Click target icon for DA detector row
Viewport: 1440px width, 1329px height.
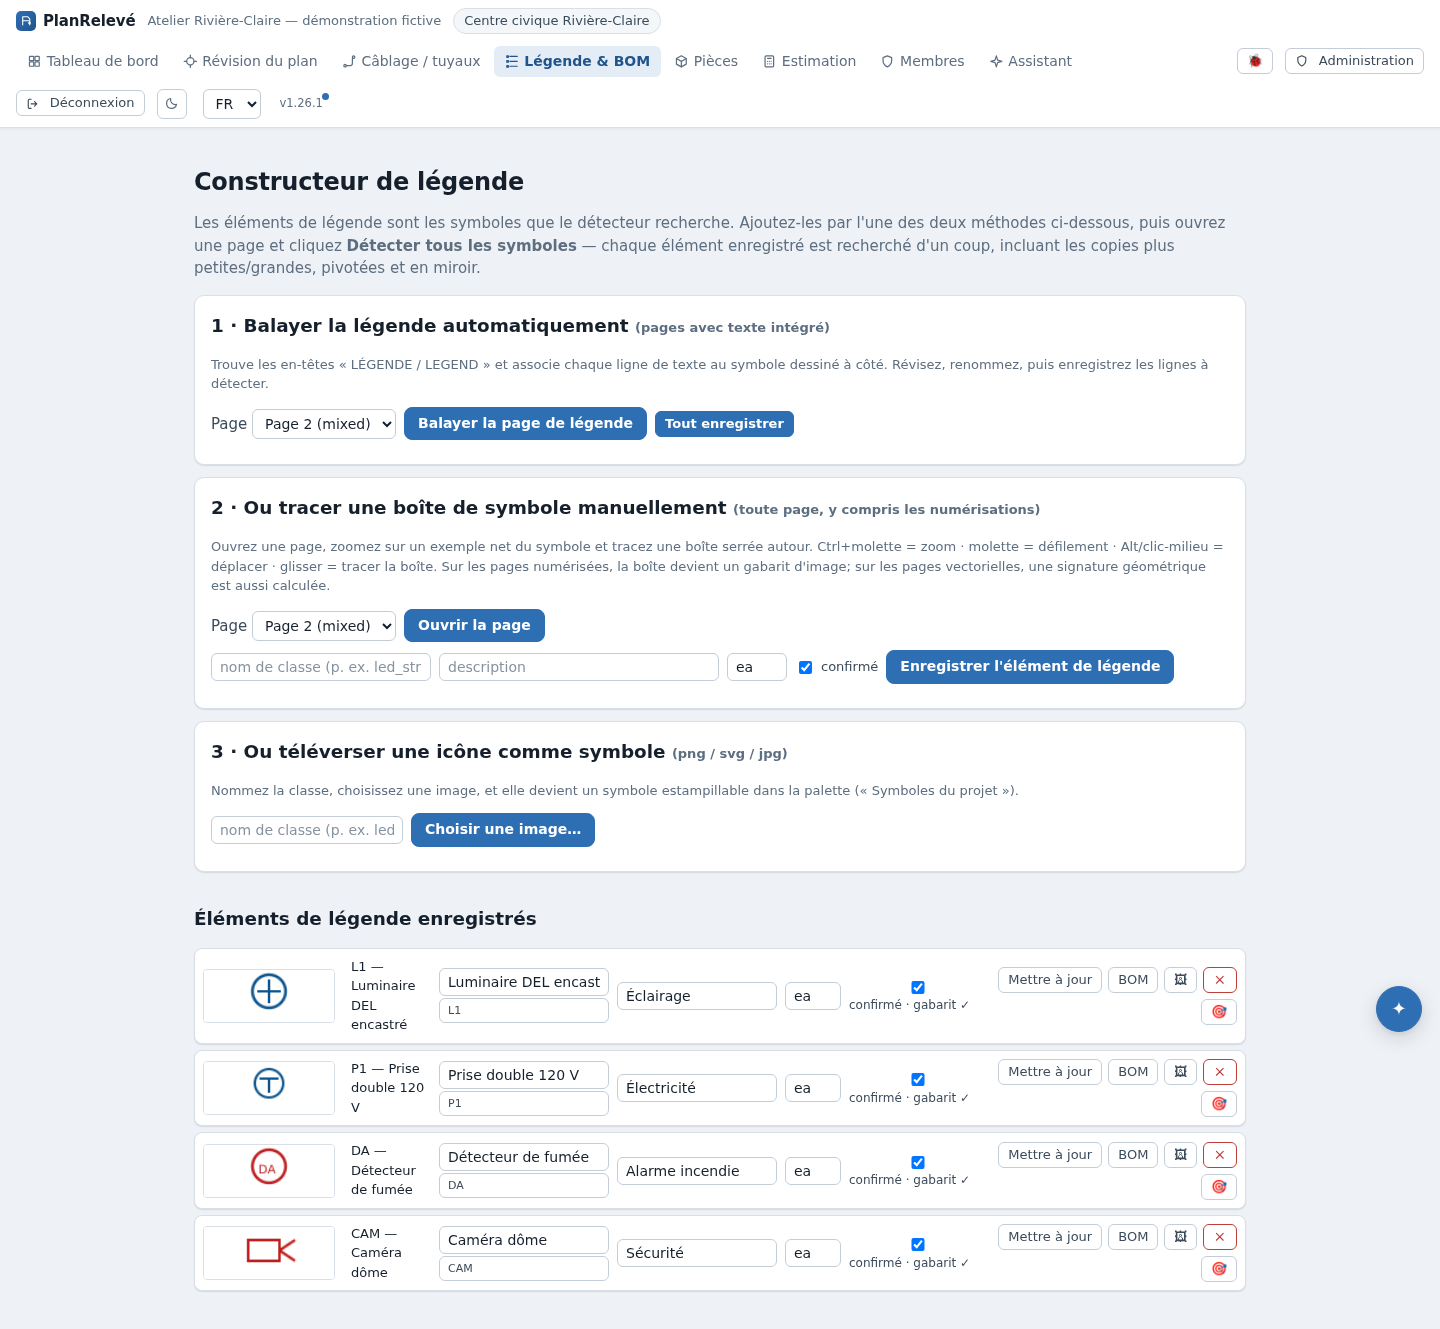[1219, 1187]
